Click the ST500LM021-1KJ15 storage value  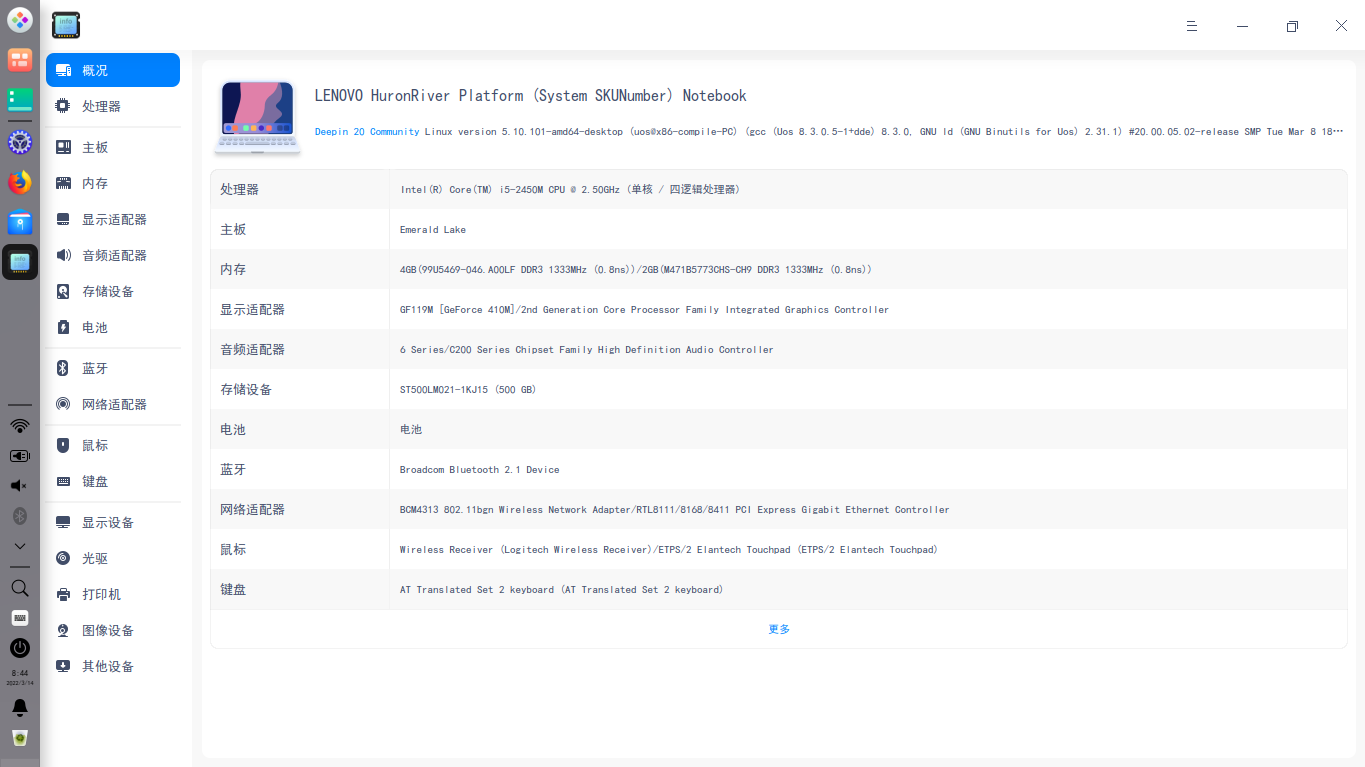point(468,389)
